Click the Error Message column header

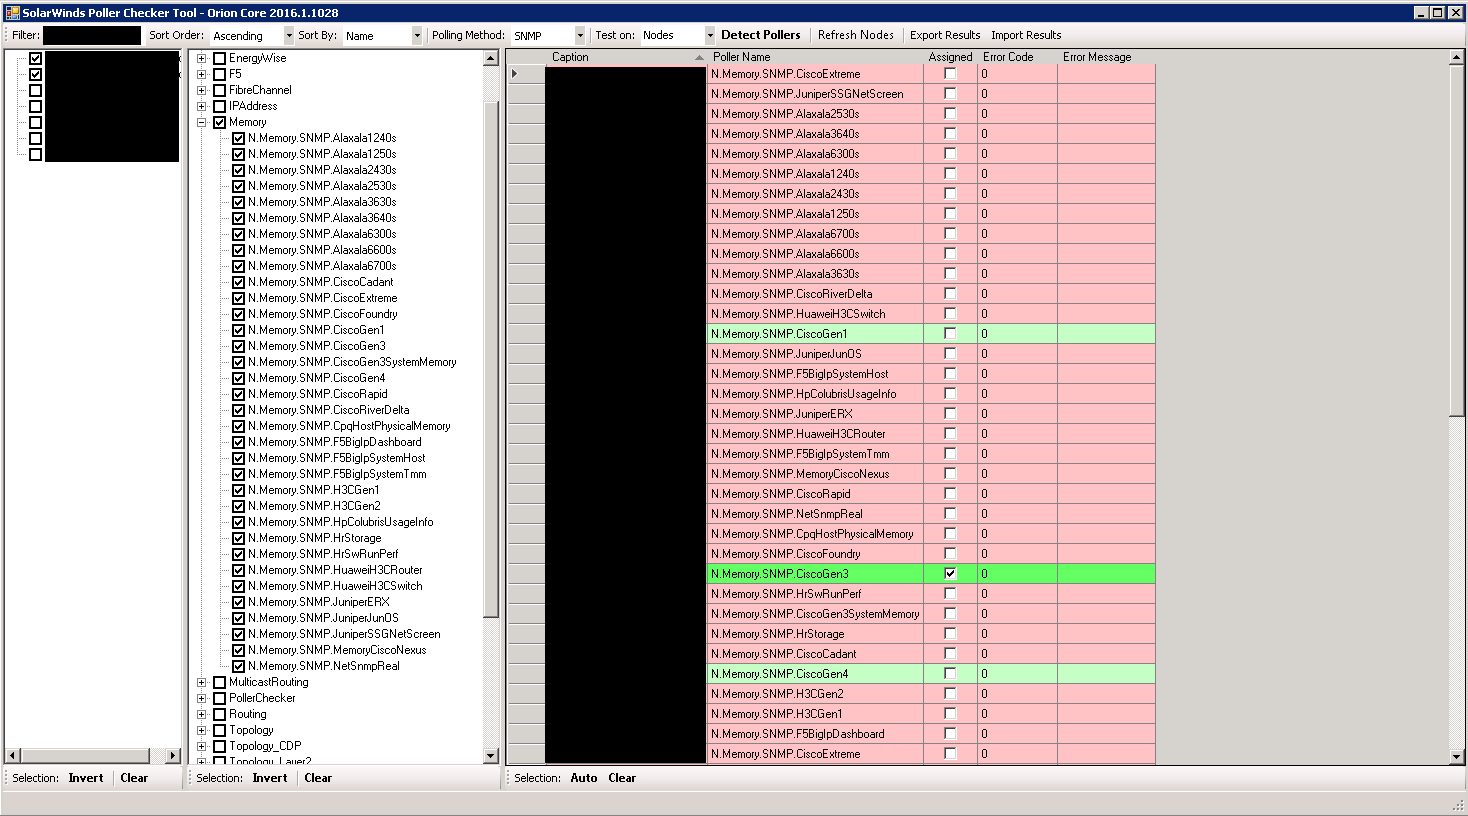pyautogui.click(x=1106, y=57)
